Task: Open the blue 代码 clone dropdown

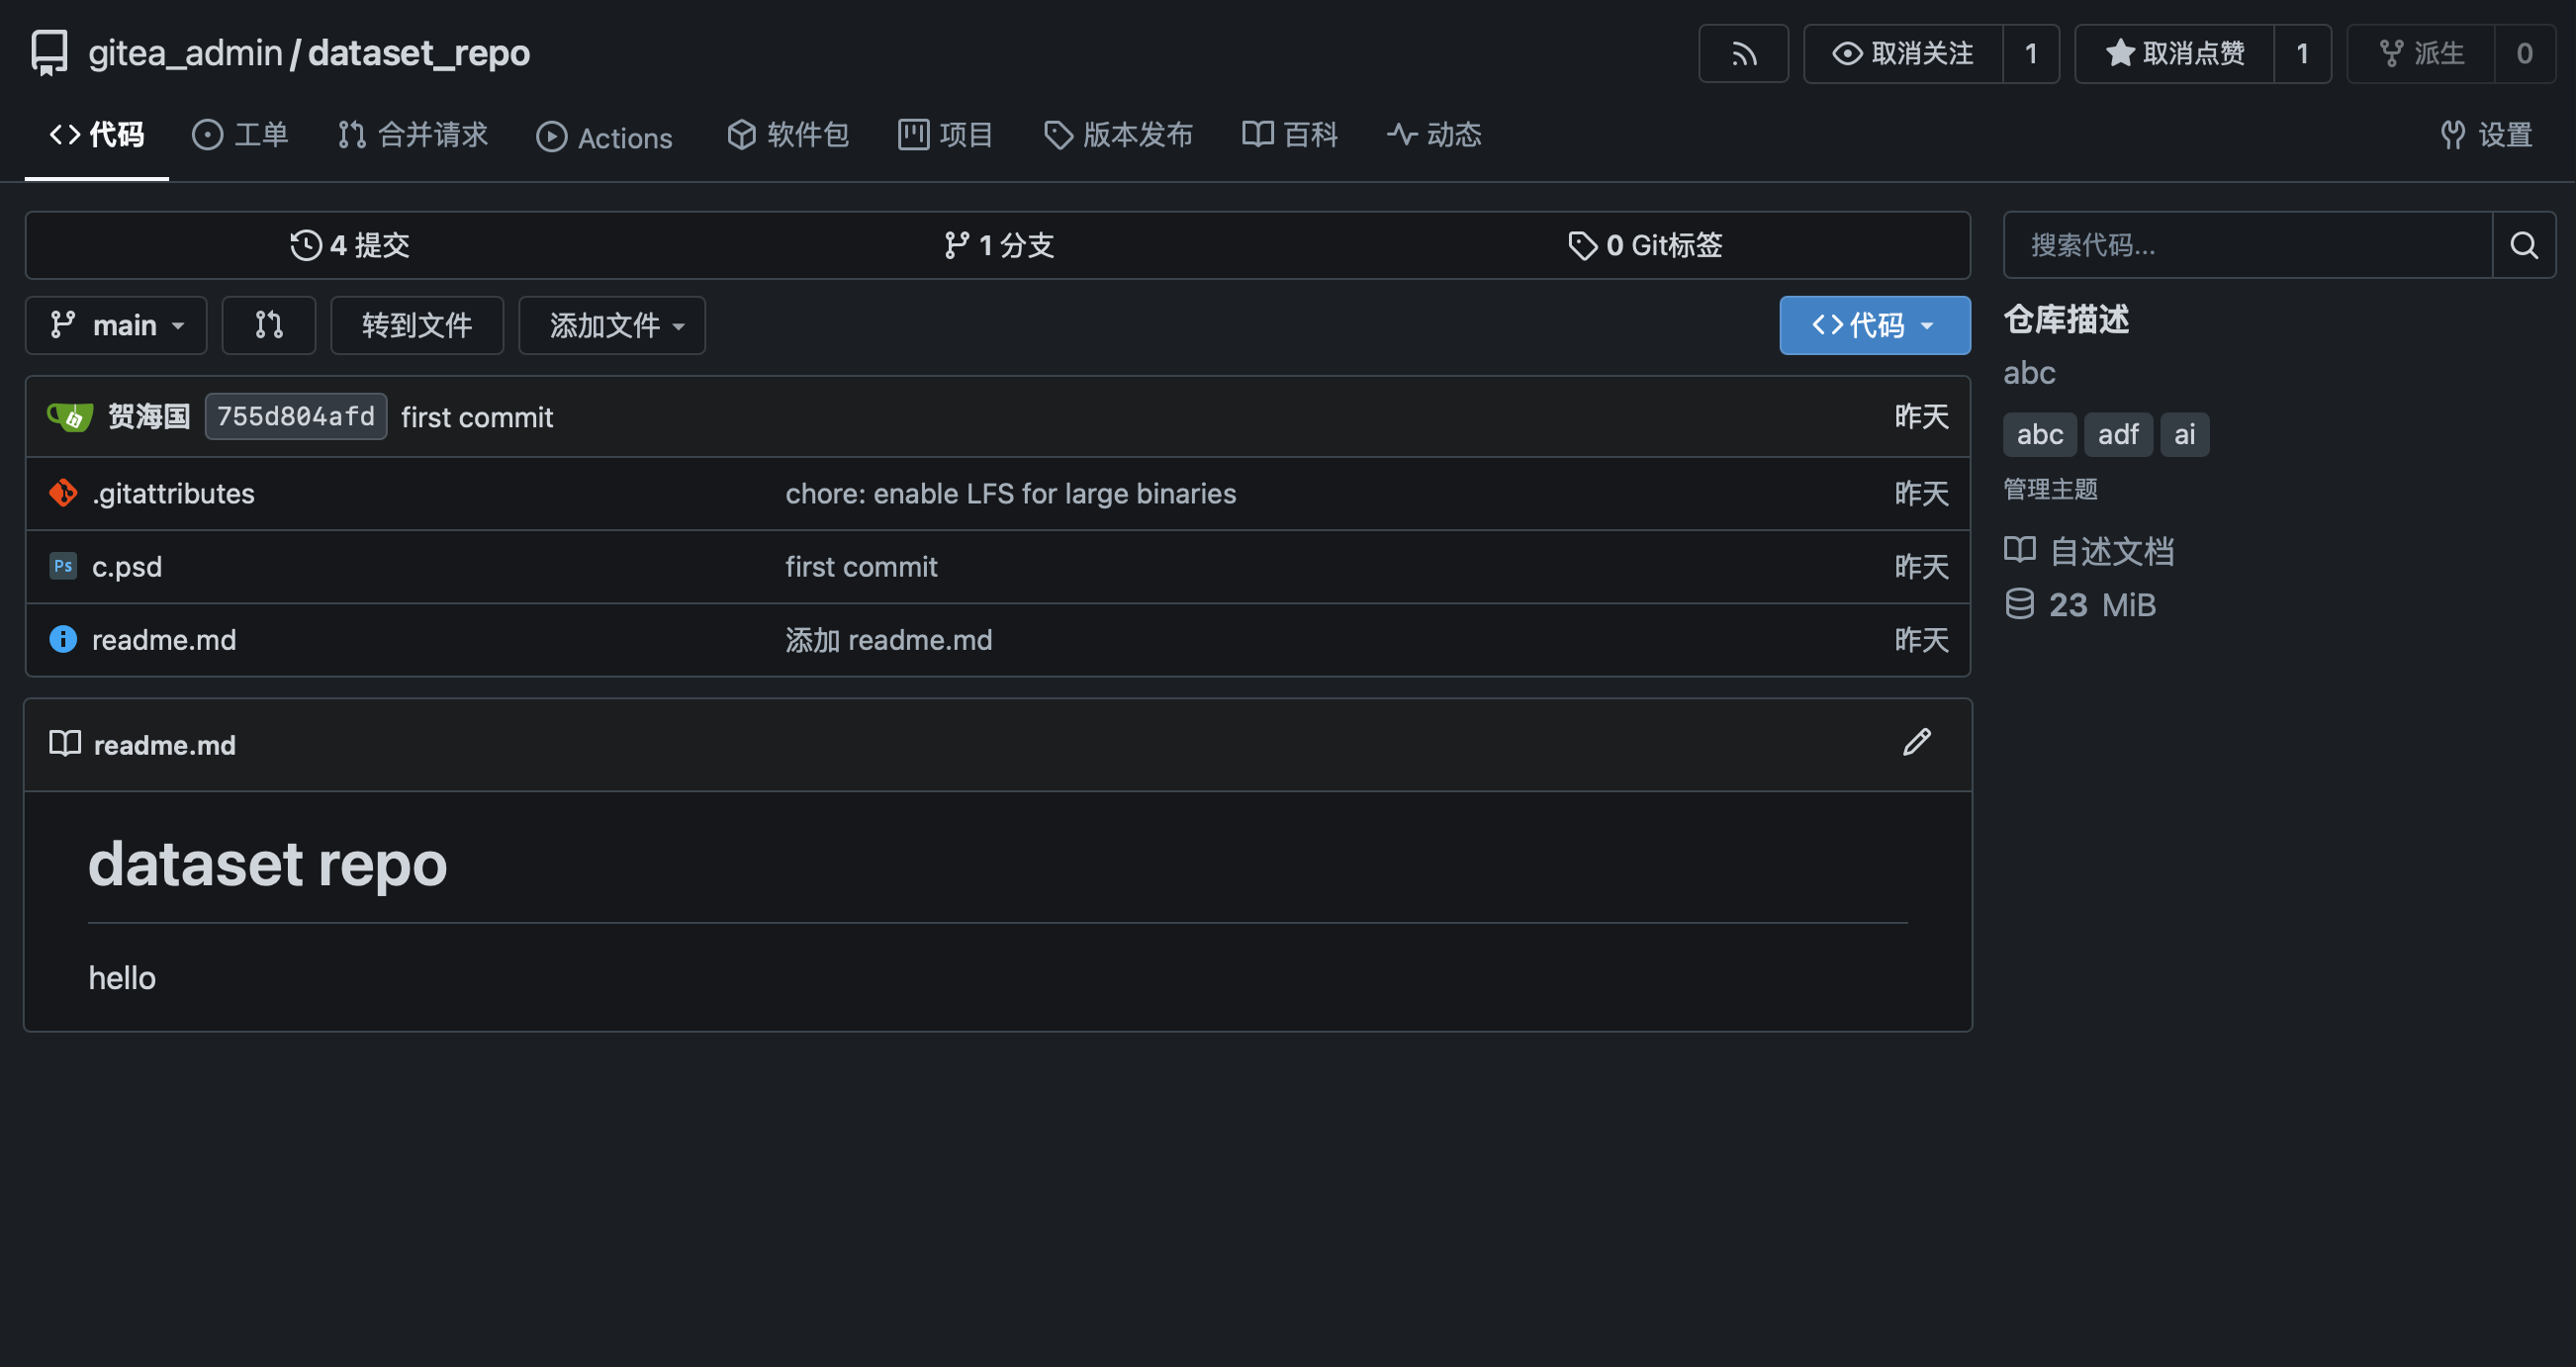Action: (1874, 325)
